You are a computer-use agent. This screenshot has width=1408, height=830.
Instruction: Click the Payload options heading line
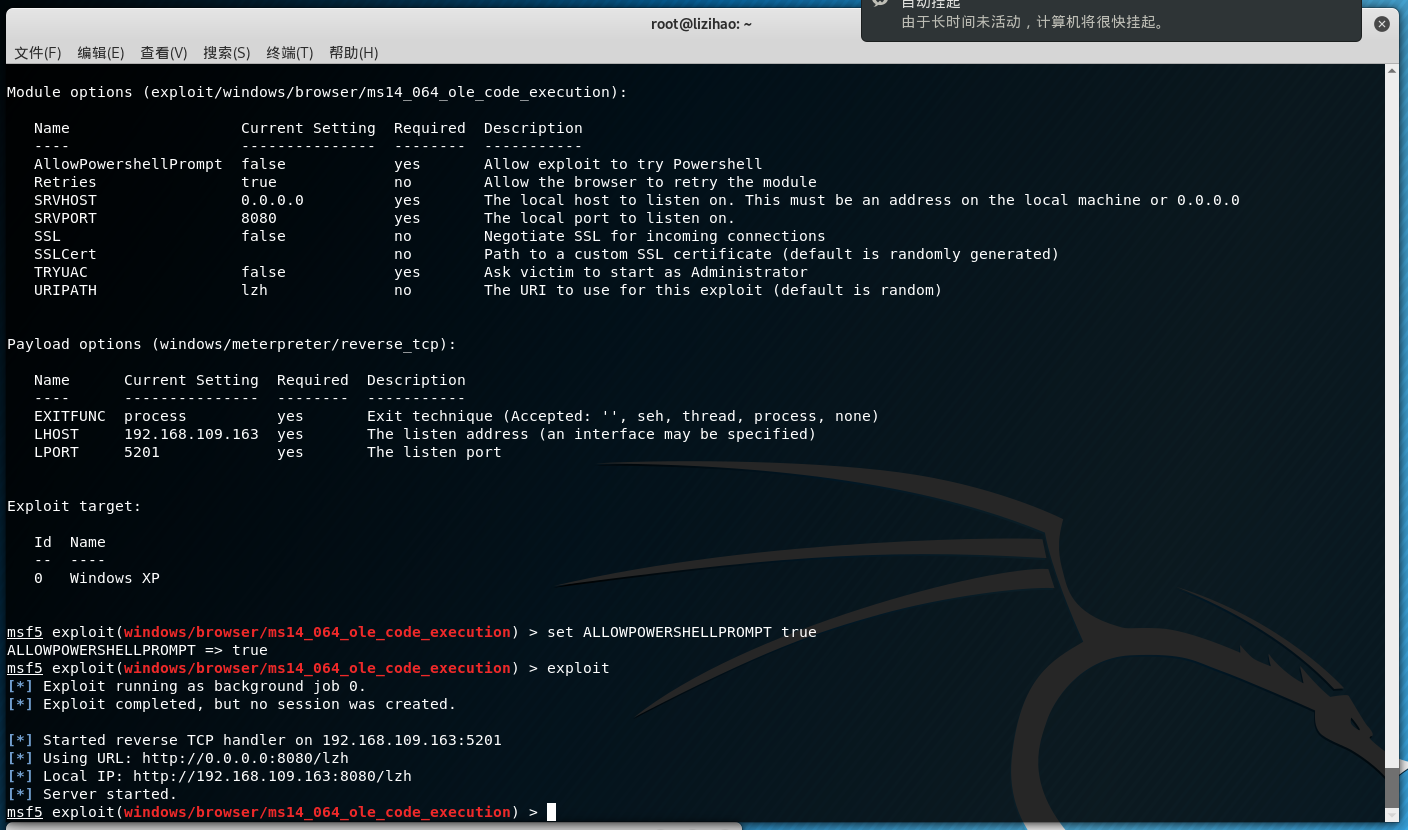pyautogui.click(x=232, y=344)
